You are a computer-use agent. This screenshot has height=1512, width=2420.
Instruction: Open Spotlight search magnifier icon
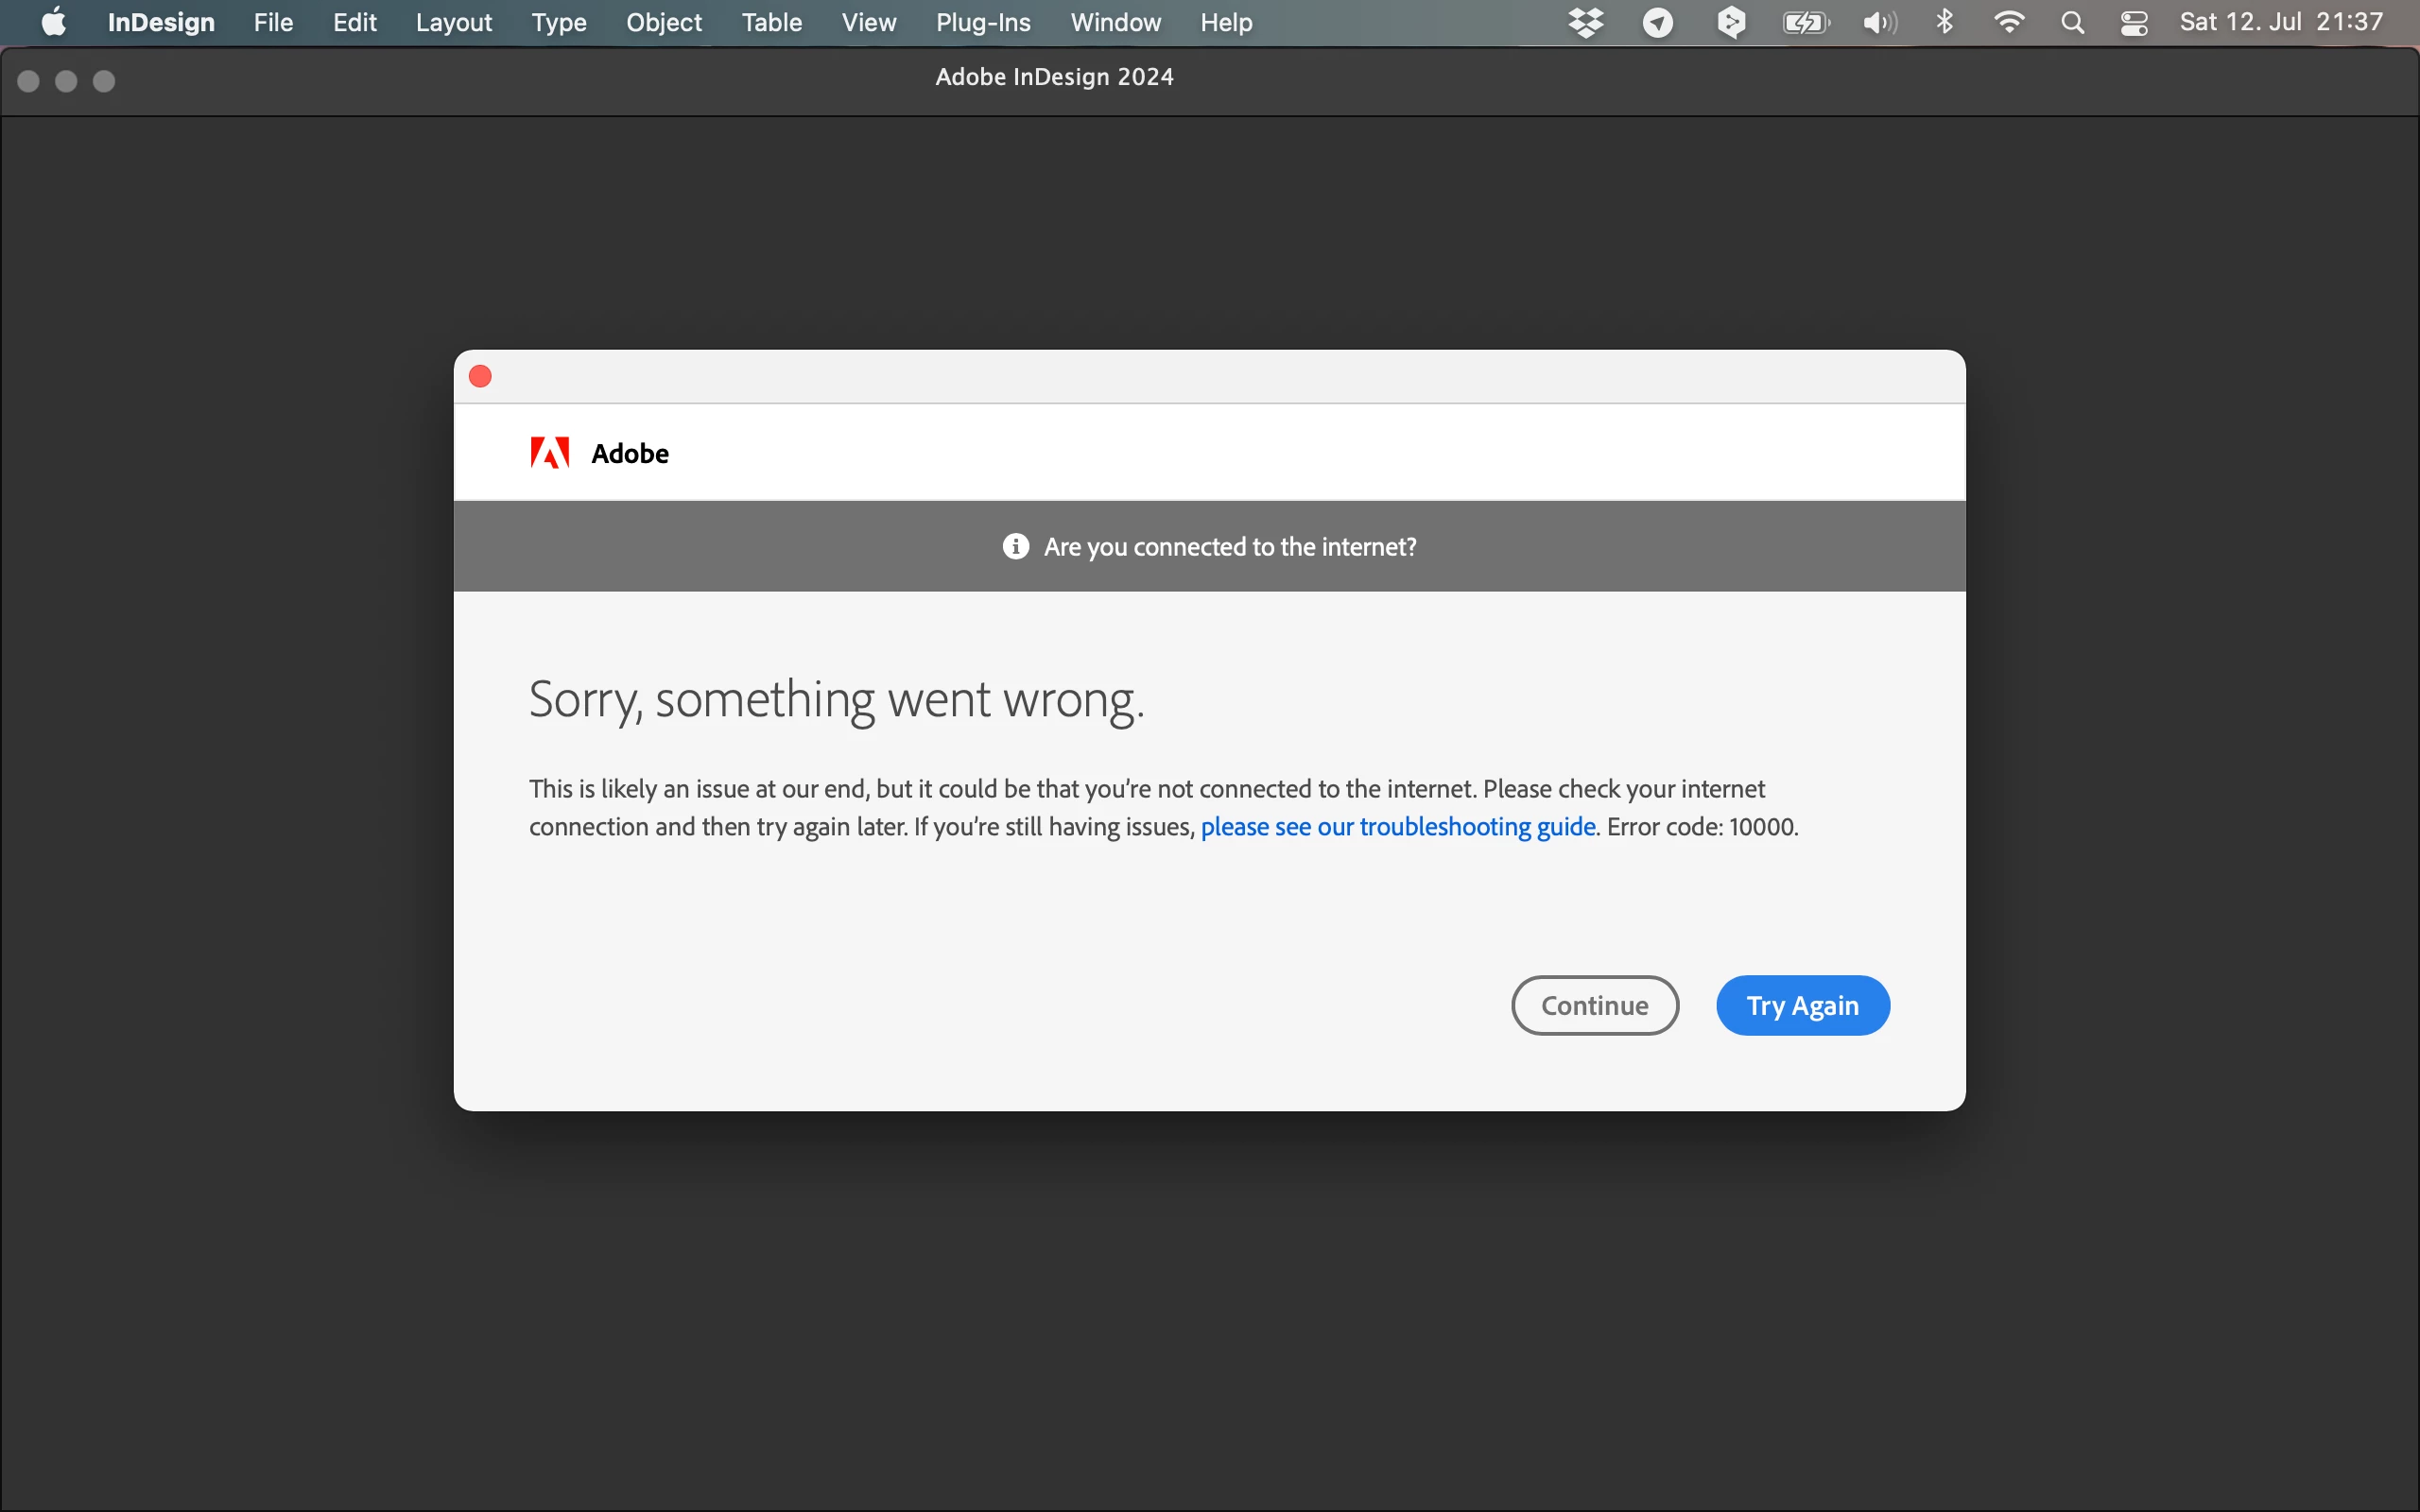click(2072, 22)
